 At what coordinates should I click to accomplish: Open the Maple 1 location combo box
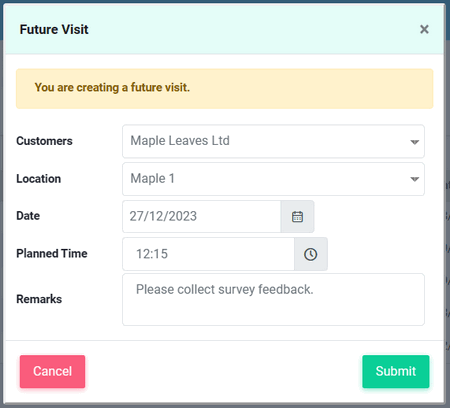[273, 179]
